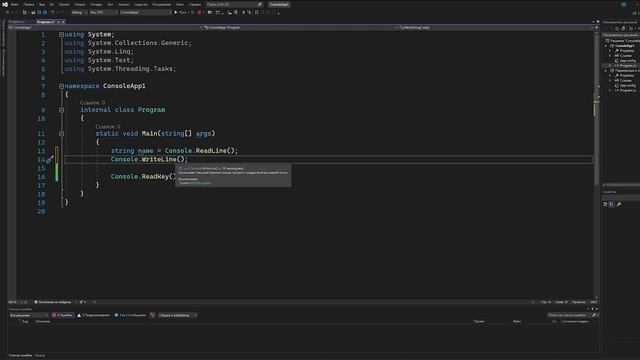Click the Description column header in error list

point(43,321)
